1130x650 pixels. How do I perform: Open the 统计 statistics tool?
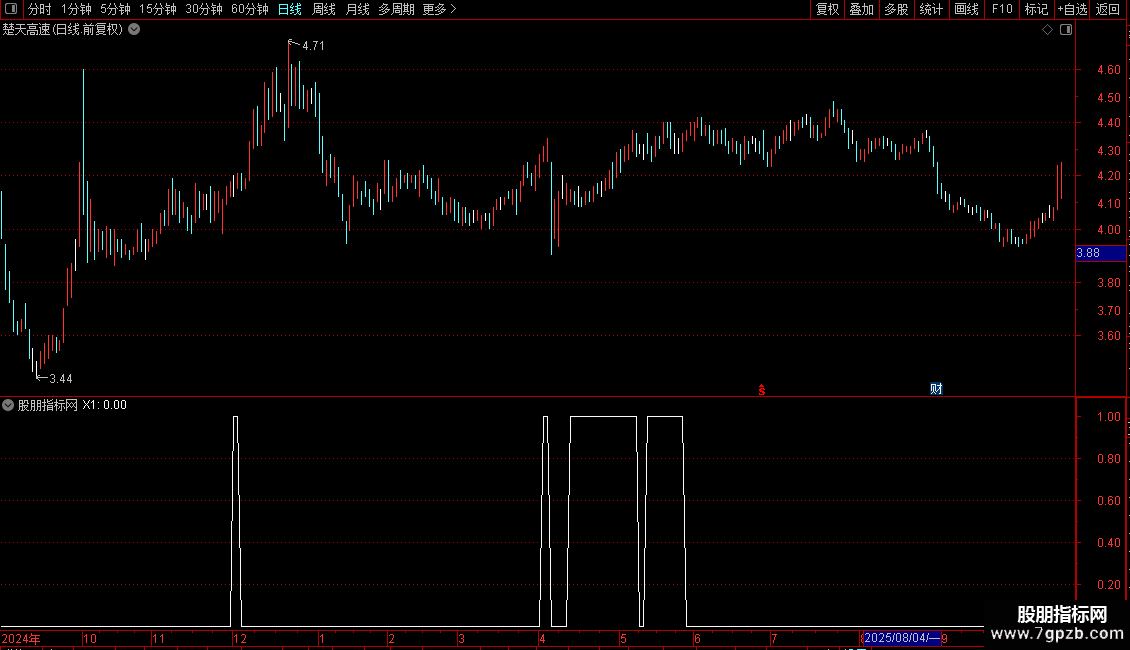coord(931,9)
